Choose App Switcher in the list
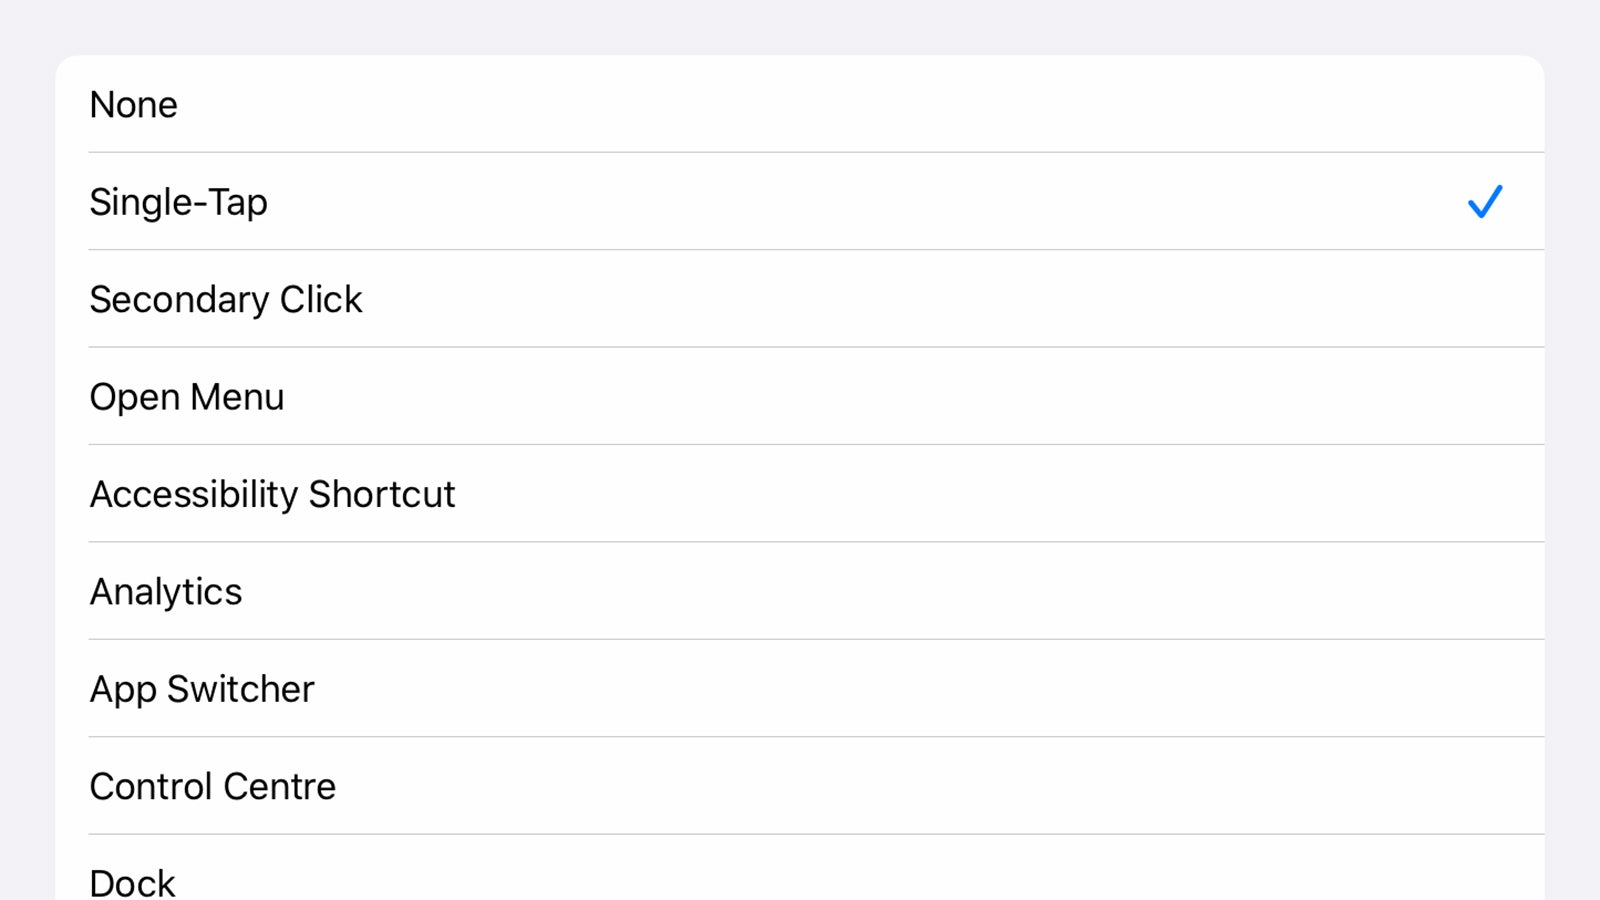The width and height of the screenshot is (1600, 900). (800, 689)
